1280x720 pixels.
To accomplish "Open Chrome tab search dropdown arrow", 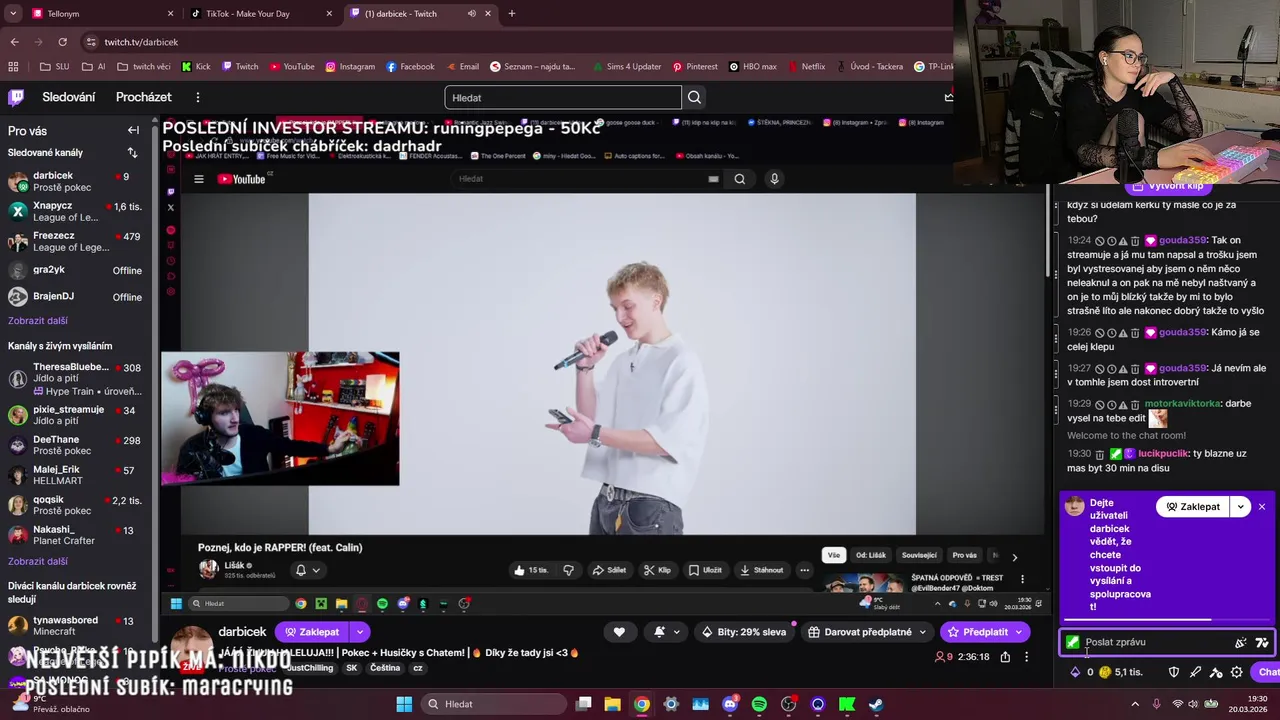I will click(12, 14).
